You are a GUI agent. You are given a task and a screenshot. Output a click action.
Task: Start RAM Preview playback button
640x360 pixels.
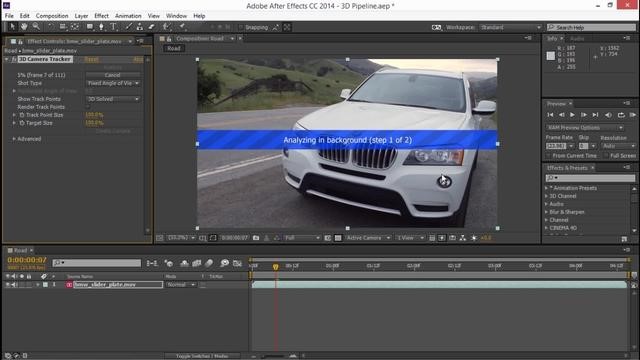point(633,115)
